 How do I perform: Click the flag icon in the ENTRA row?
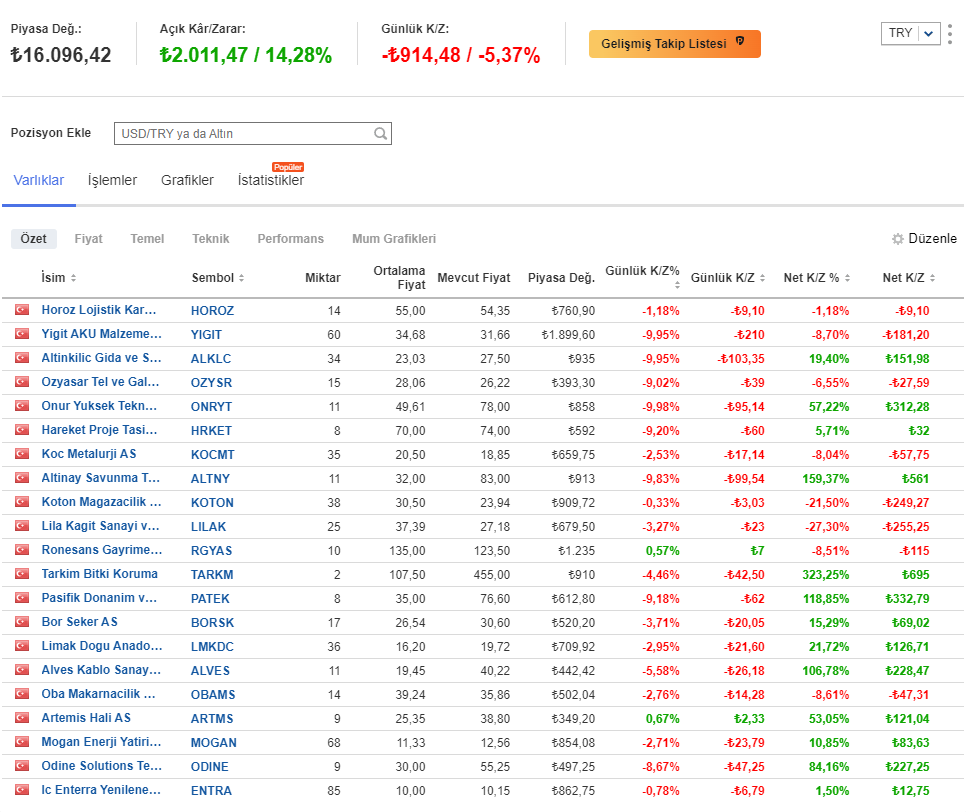pyautogui.click(x=22, y=790)
